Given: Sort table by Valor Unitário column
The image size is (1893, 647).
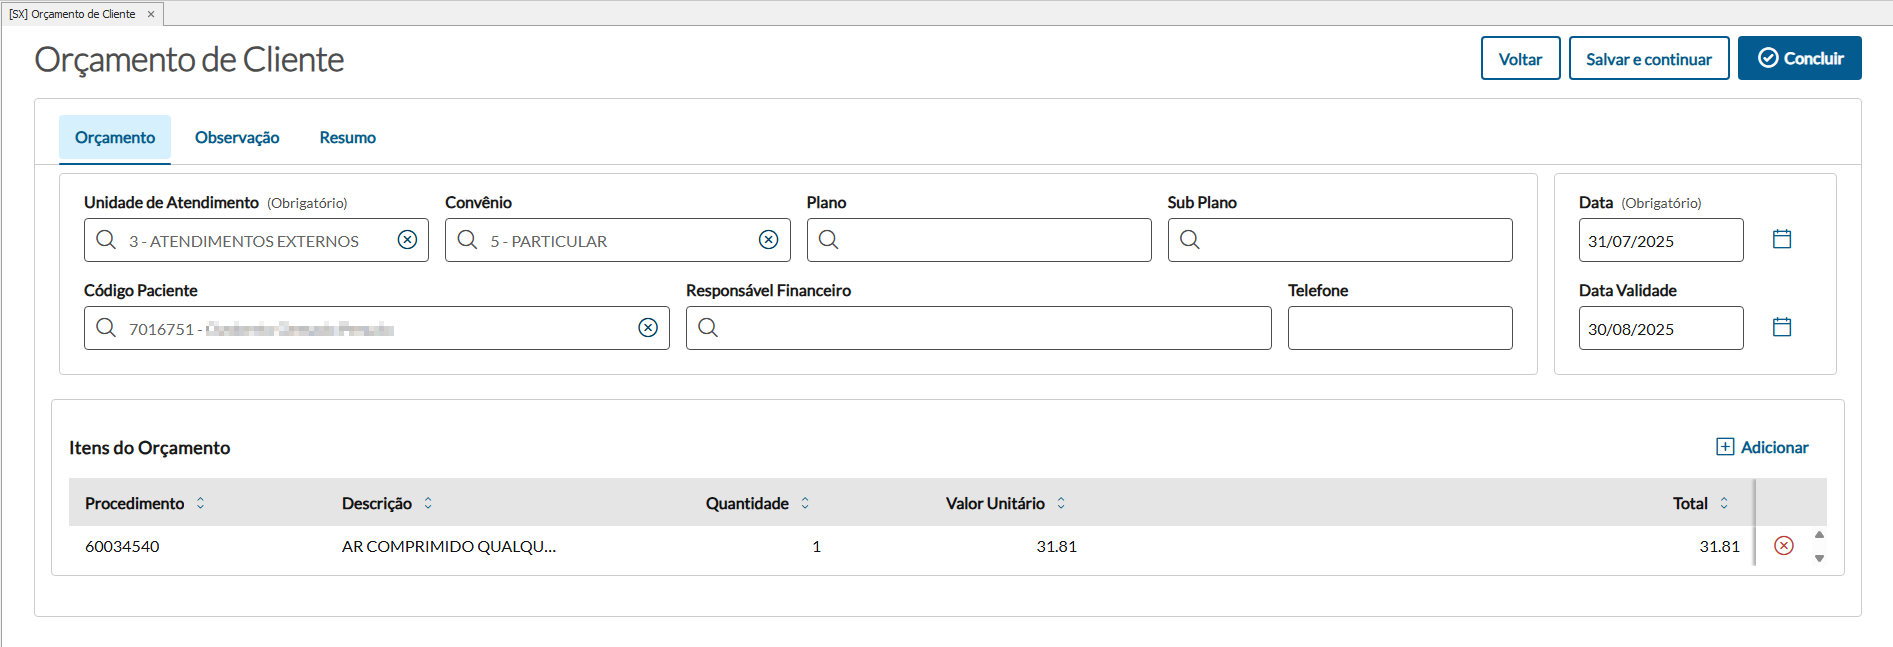Looking at the screenshot, I should 1061,503.
